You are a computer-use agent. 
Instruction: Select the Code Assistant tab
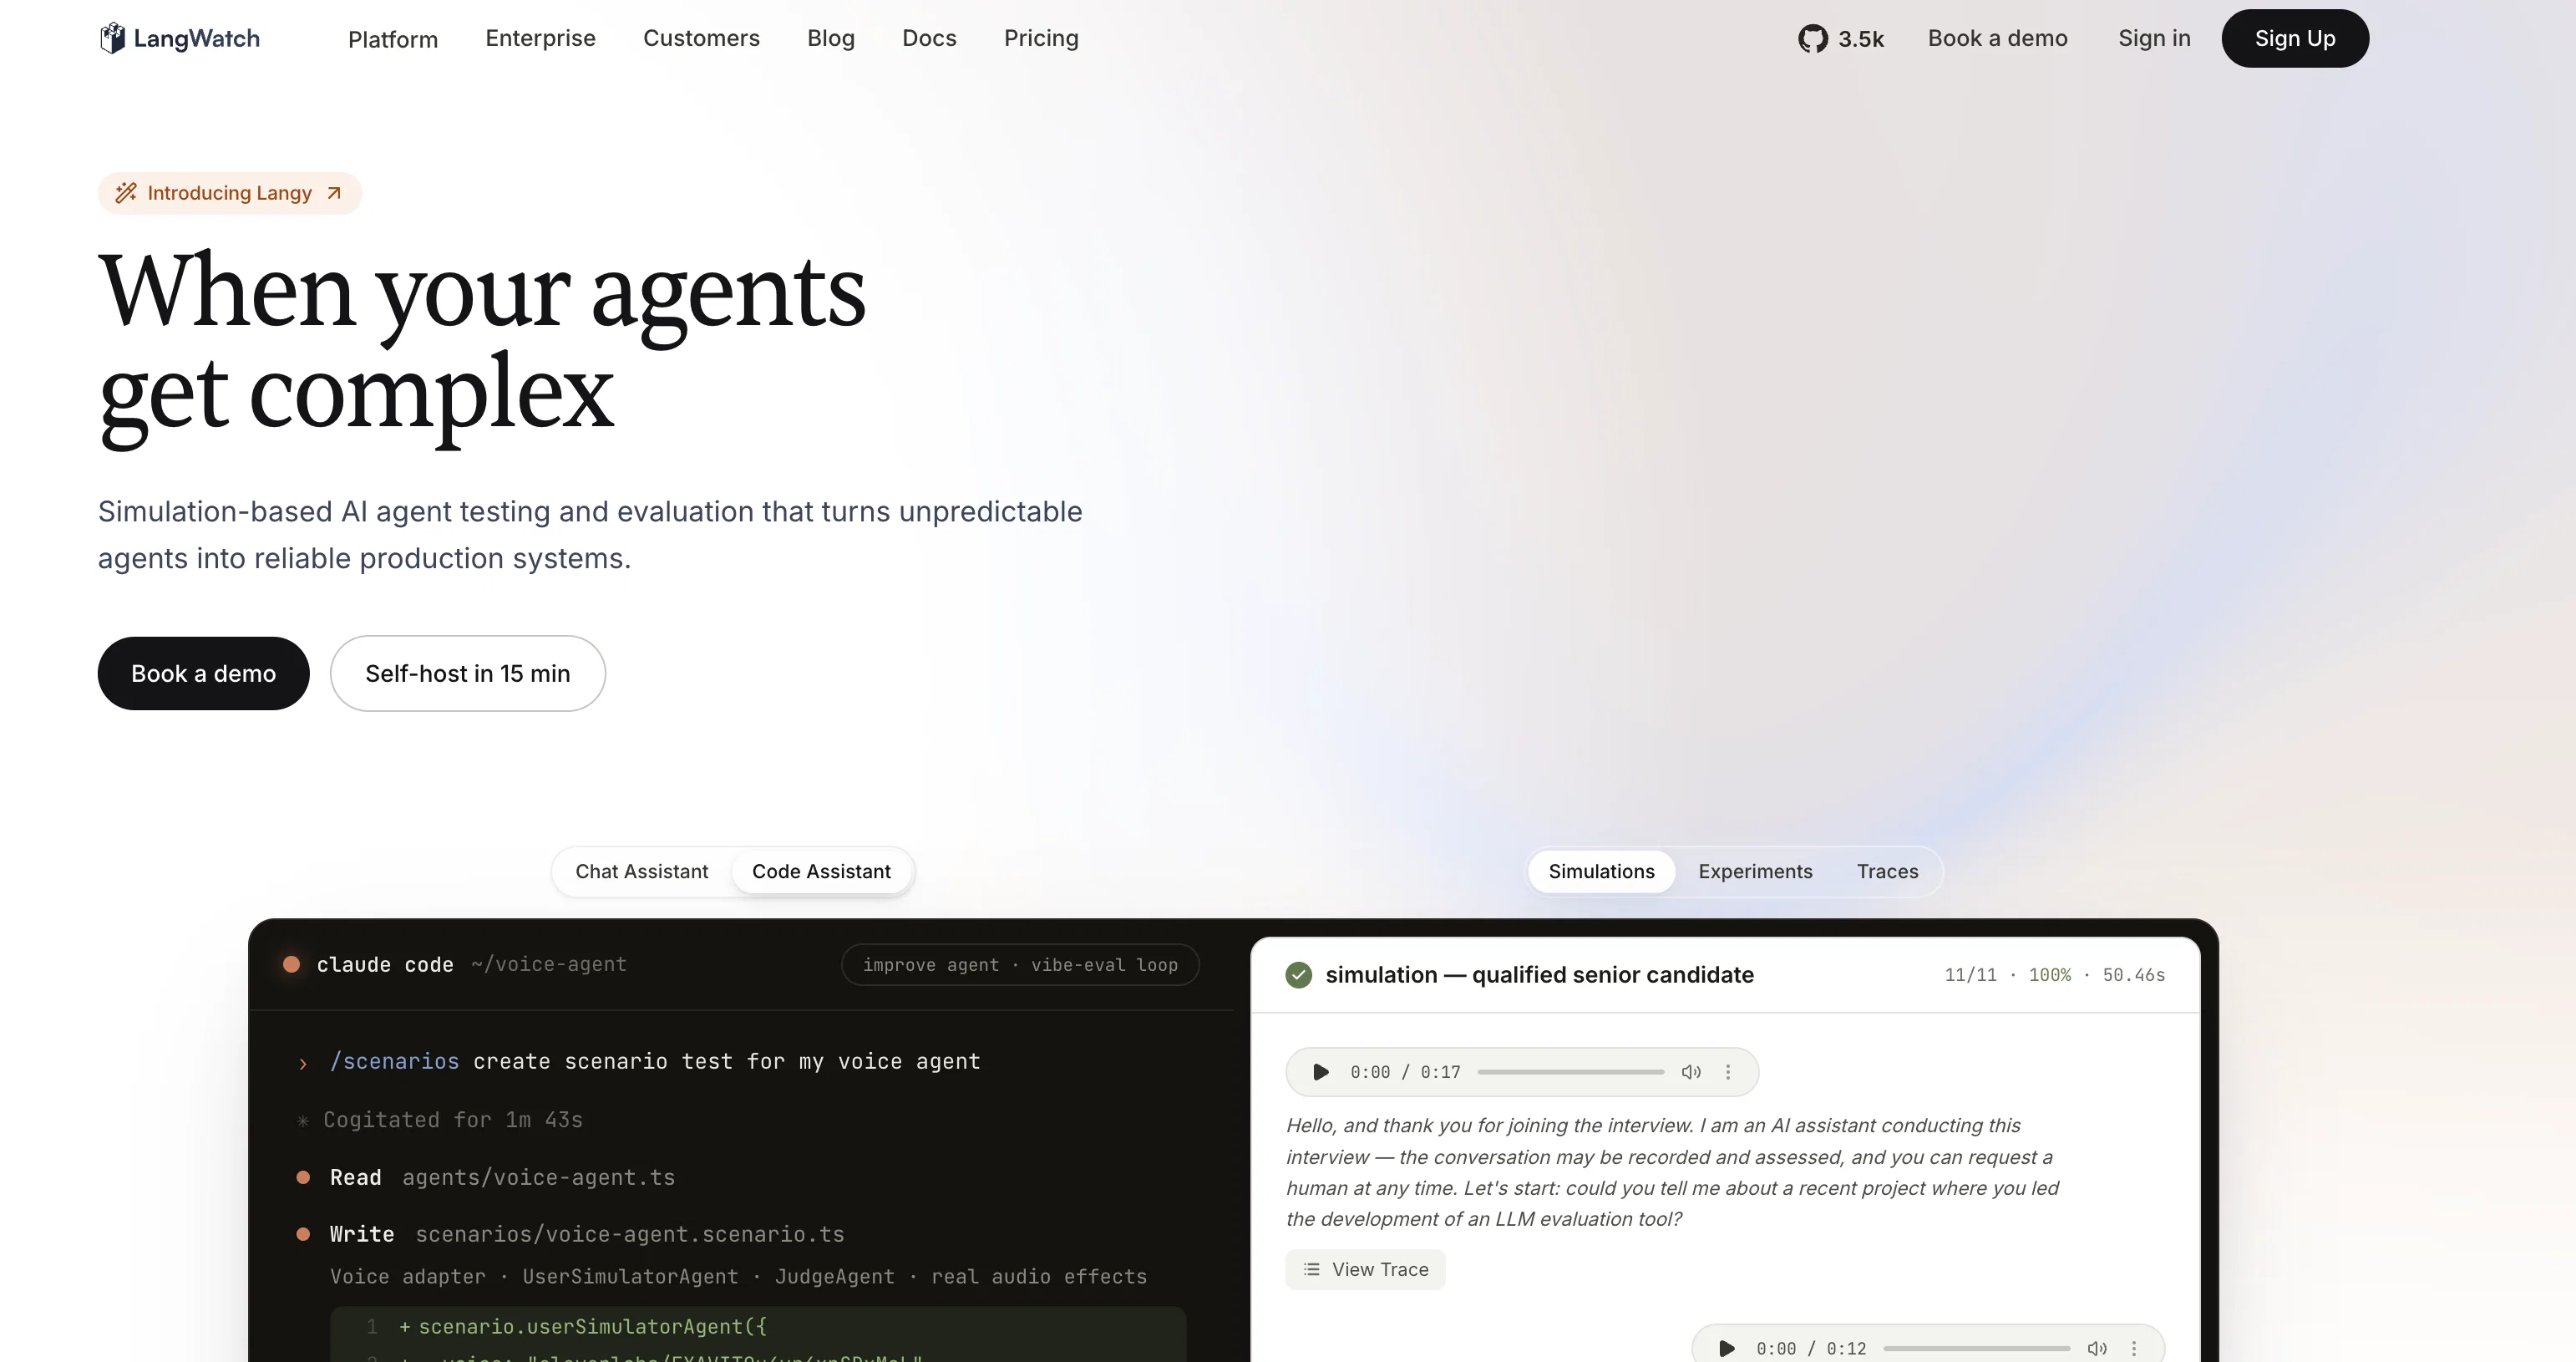coord(821,871)
